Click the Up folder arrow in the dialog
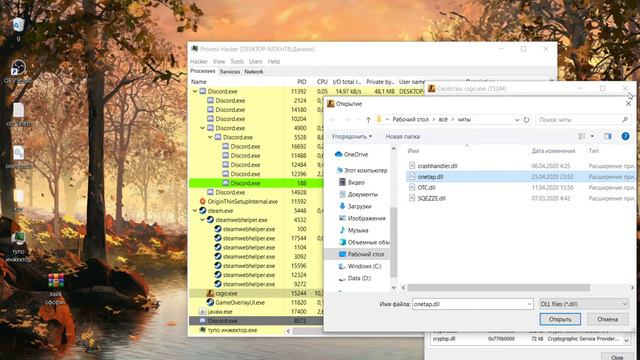The width and height of the screenshot is (640, 360). coord(368,120)
